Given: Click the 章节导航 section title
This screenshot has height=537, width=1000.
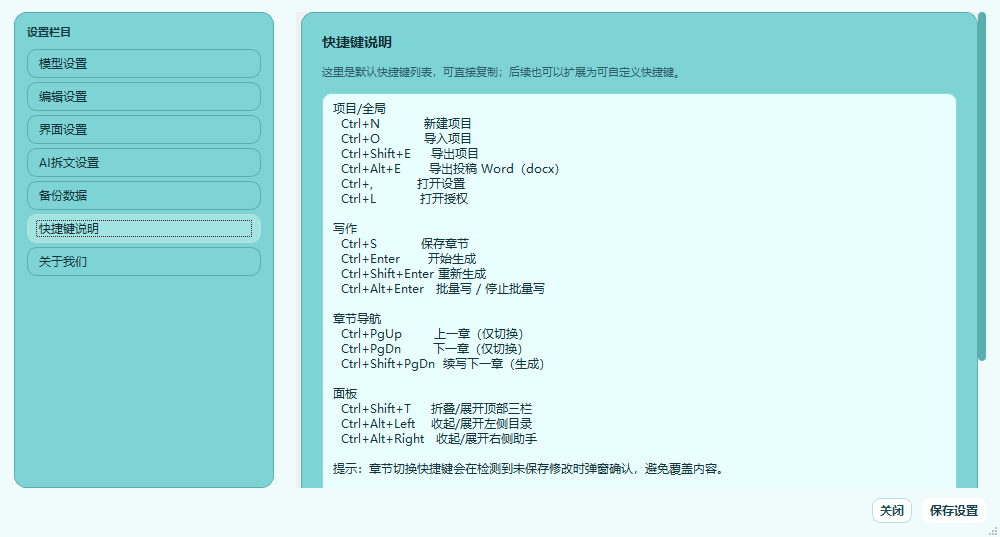Looking at the screenshot, I should point(357,319).
